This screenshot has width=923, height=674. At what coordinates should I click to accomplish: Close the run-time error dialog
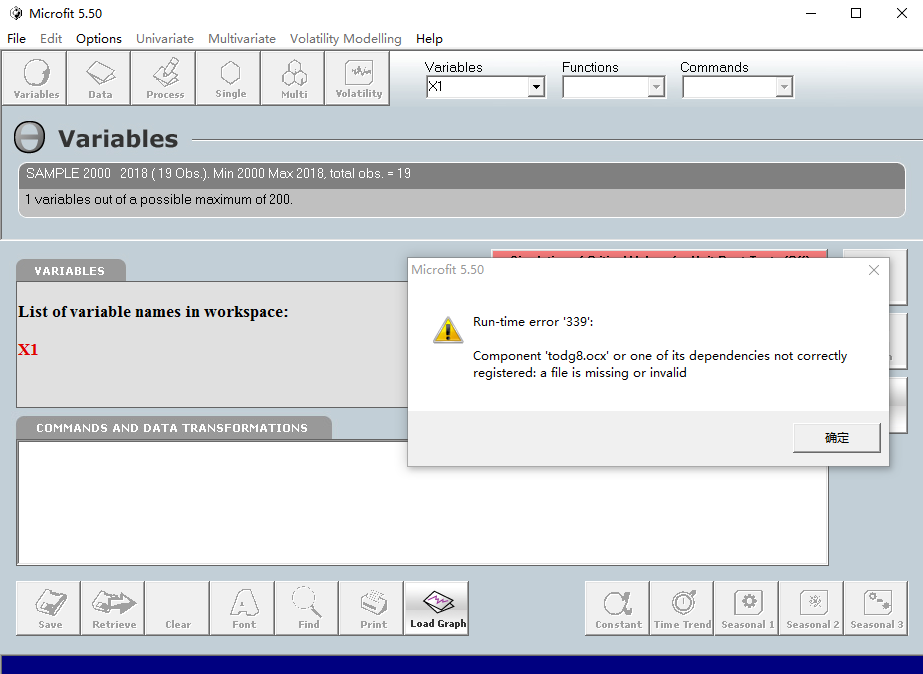(x=874, y=270)
